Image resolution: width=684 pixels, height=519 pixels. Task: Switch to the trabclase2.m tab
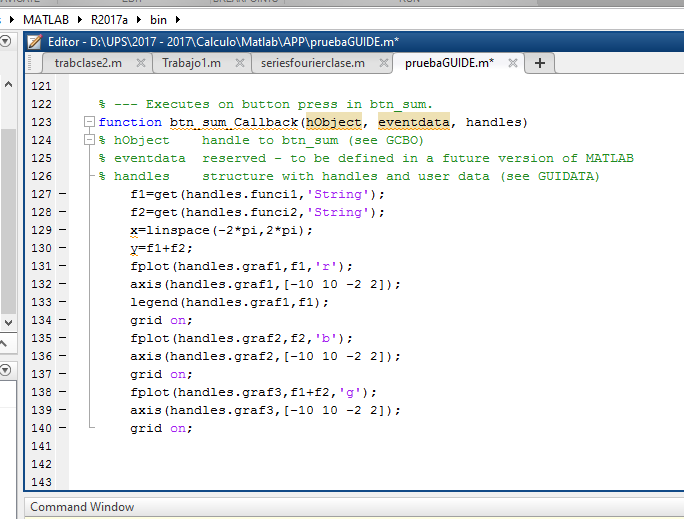[87, 63]
